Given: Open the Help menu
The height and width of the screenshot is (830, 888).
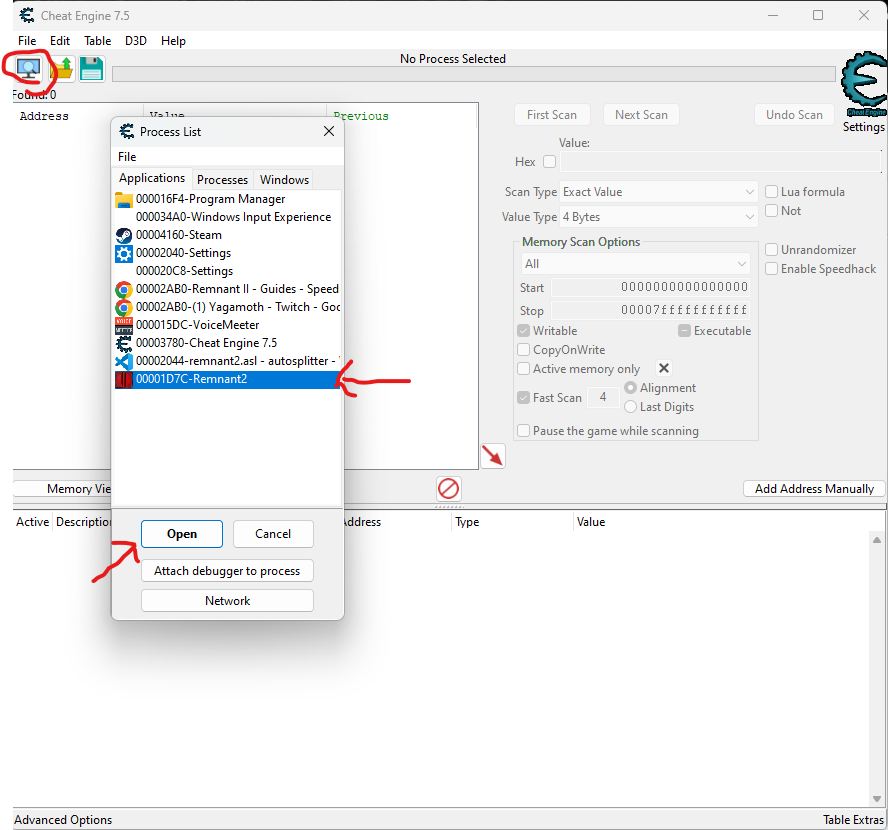Looking at the screenshot, I should pyautogui.click(x=173, y=41).
